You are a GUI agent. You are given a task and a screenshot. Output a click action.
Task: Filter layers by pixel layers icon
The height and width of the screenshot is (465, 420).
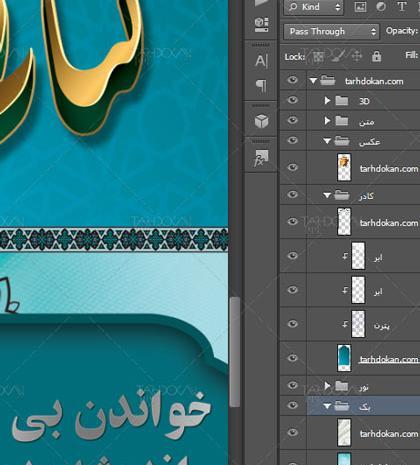point(360,7)
